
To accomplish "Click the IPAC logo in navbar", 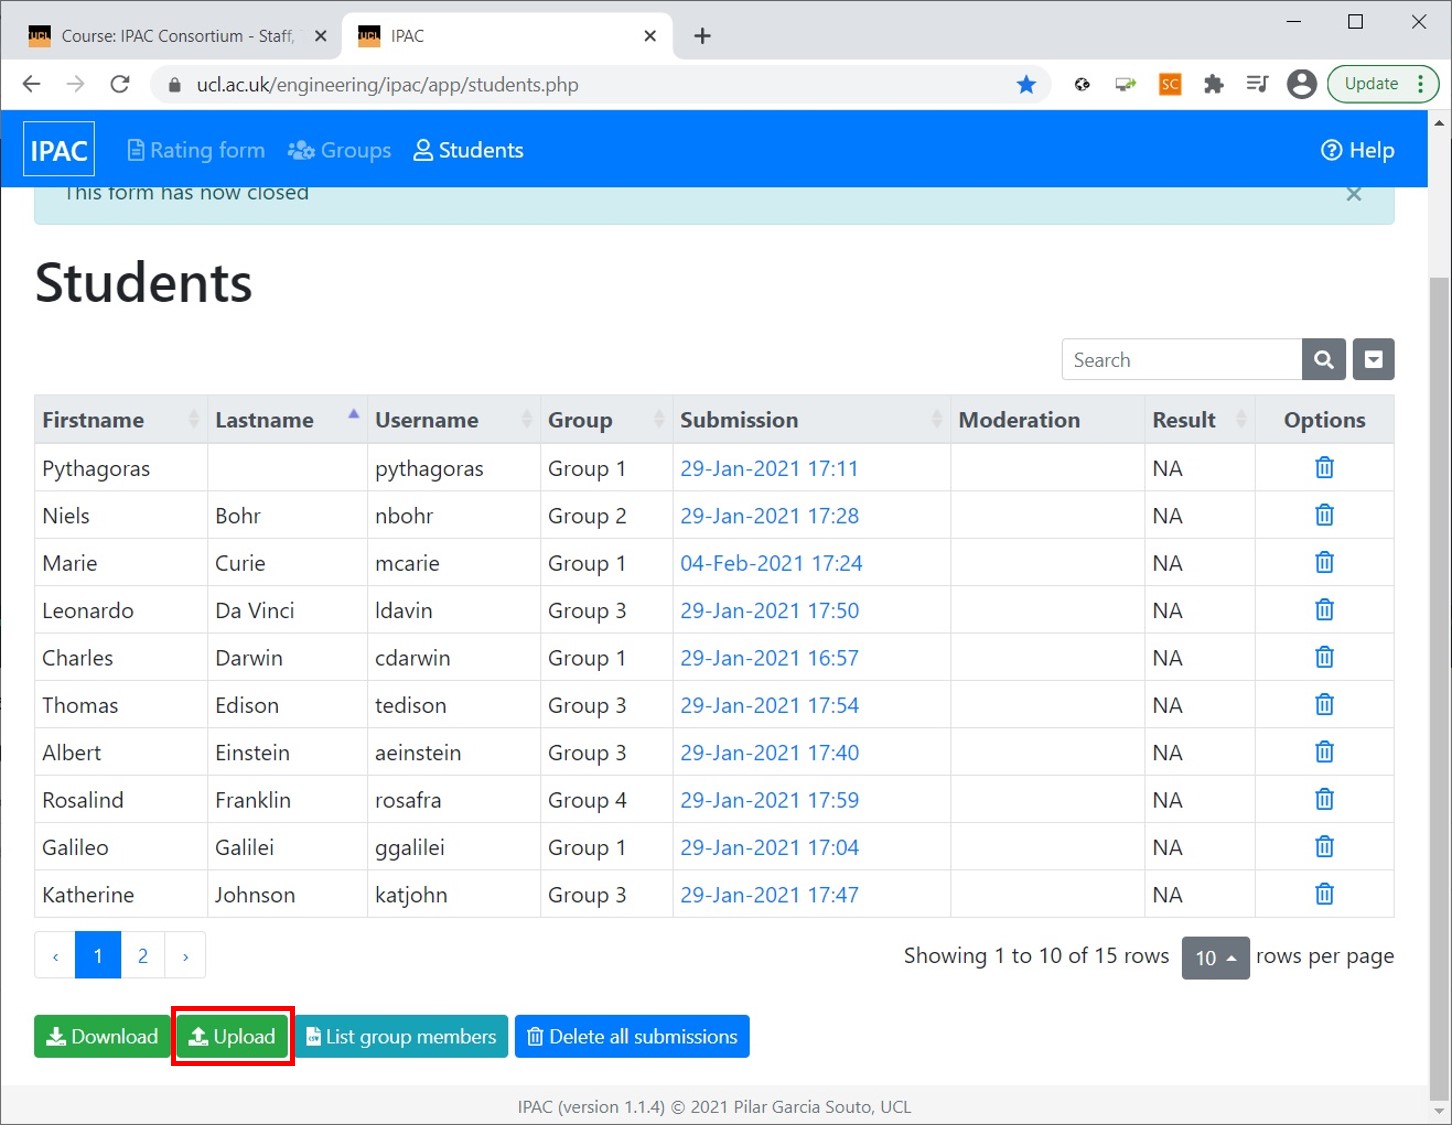I will click(59, 150).
